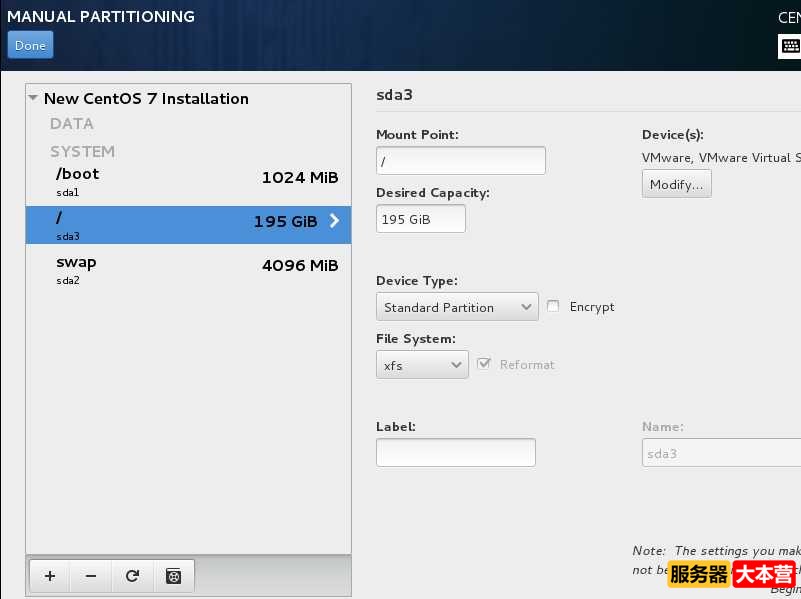Screen dimensions: 801x599
Task: Click the Label text field
Action: coord(456,452)
